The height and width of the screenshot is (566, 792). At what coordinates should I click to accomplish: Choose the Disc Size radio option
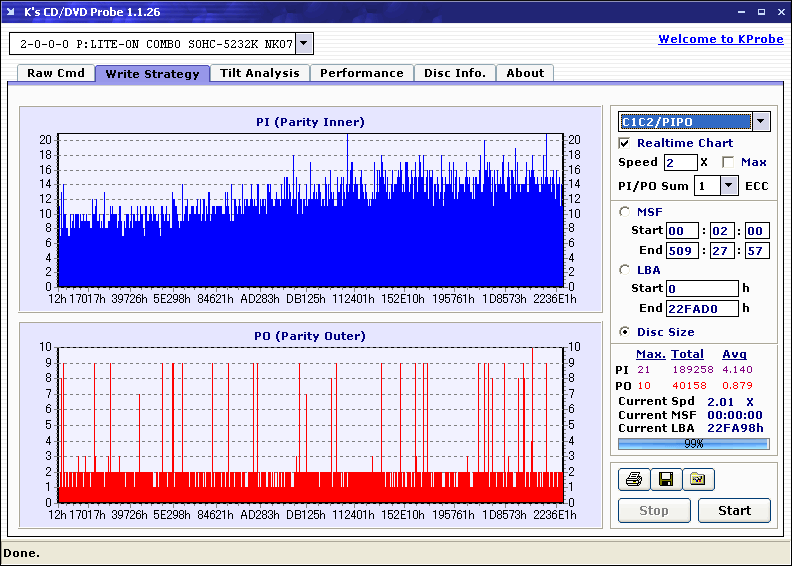625,332
